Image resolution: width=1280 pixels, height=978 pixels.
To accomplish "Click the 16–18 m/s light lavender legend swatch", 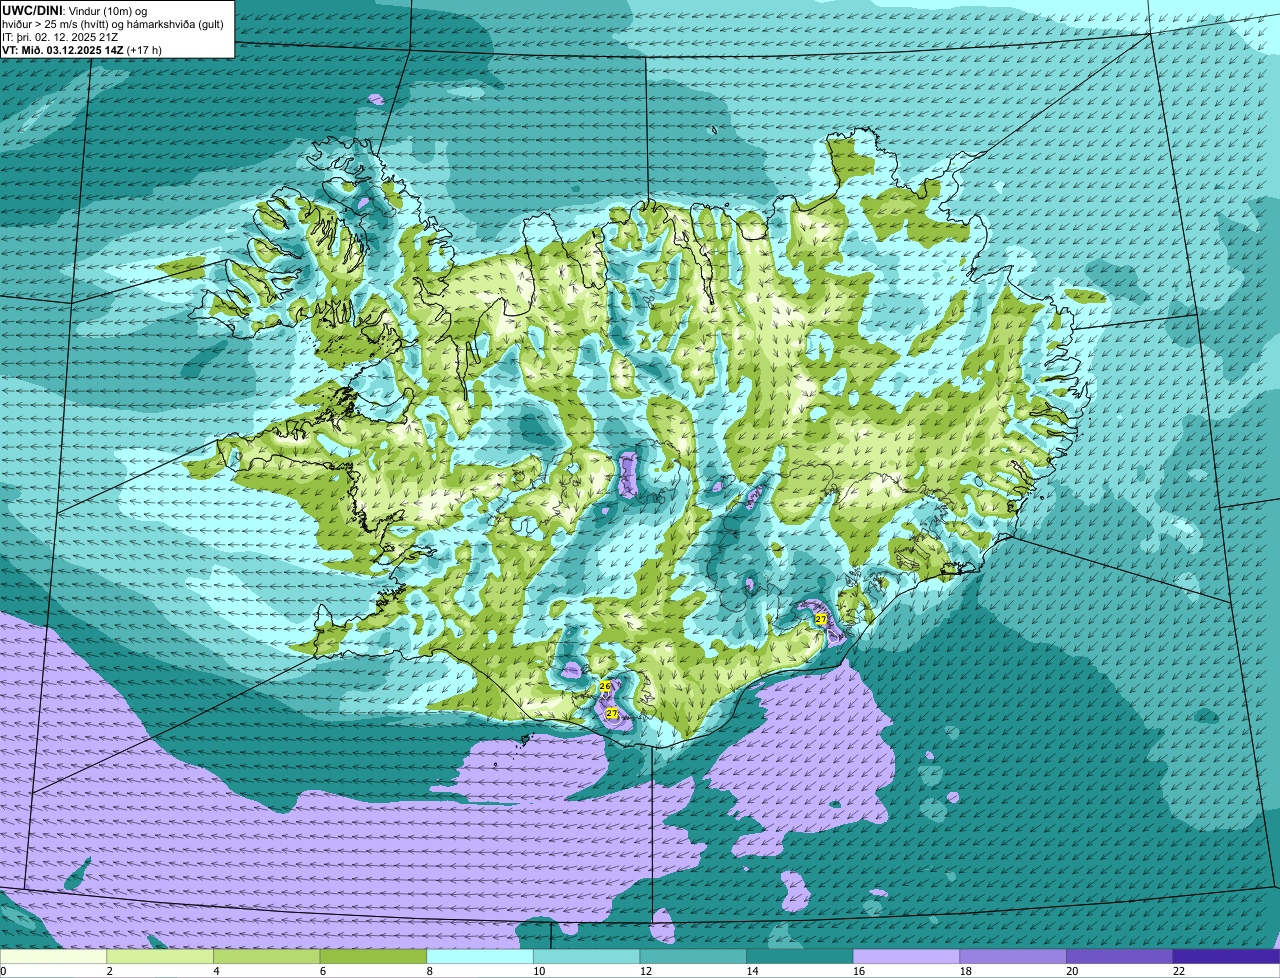I will (x=906, y=956).
